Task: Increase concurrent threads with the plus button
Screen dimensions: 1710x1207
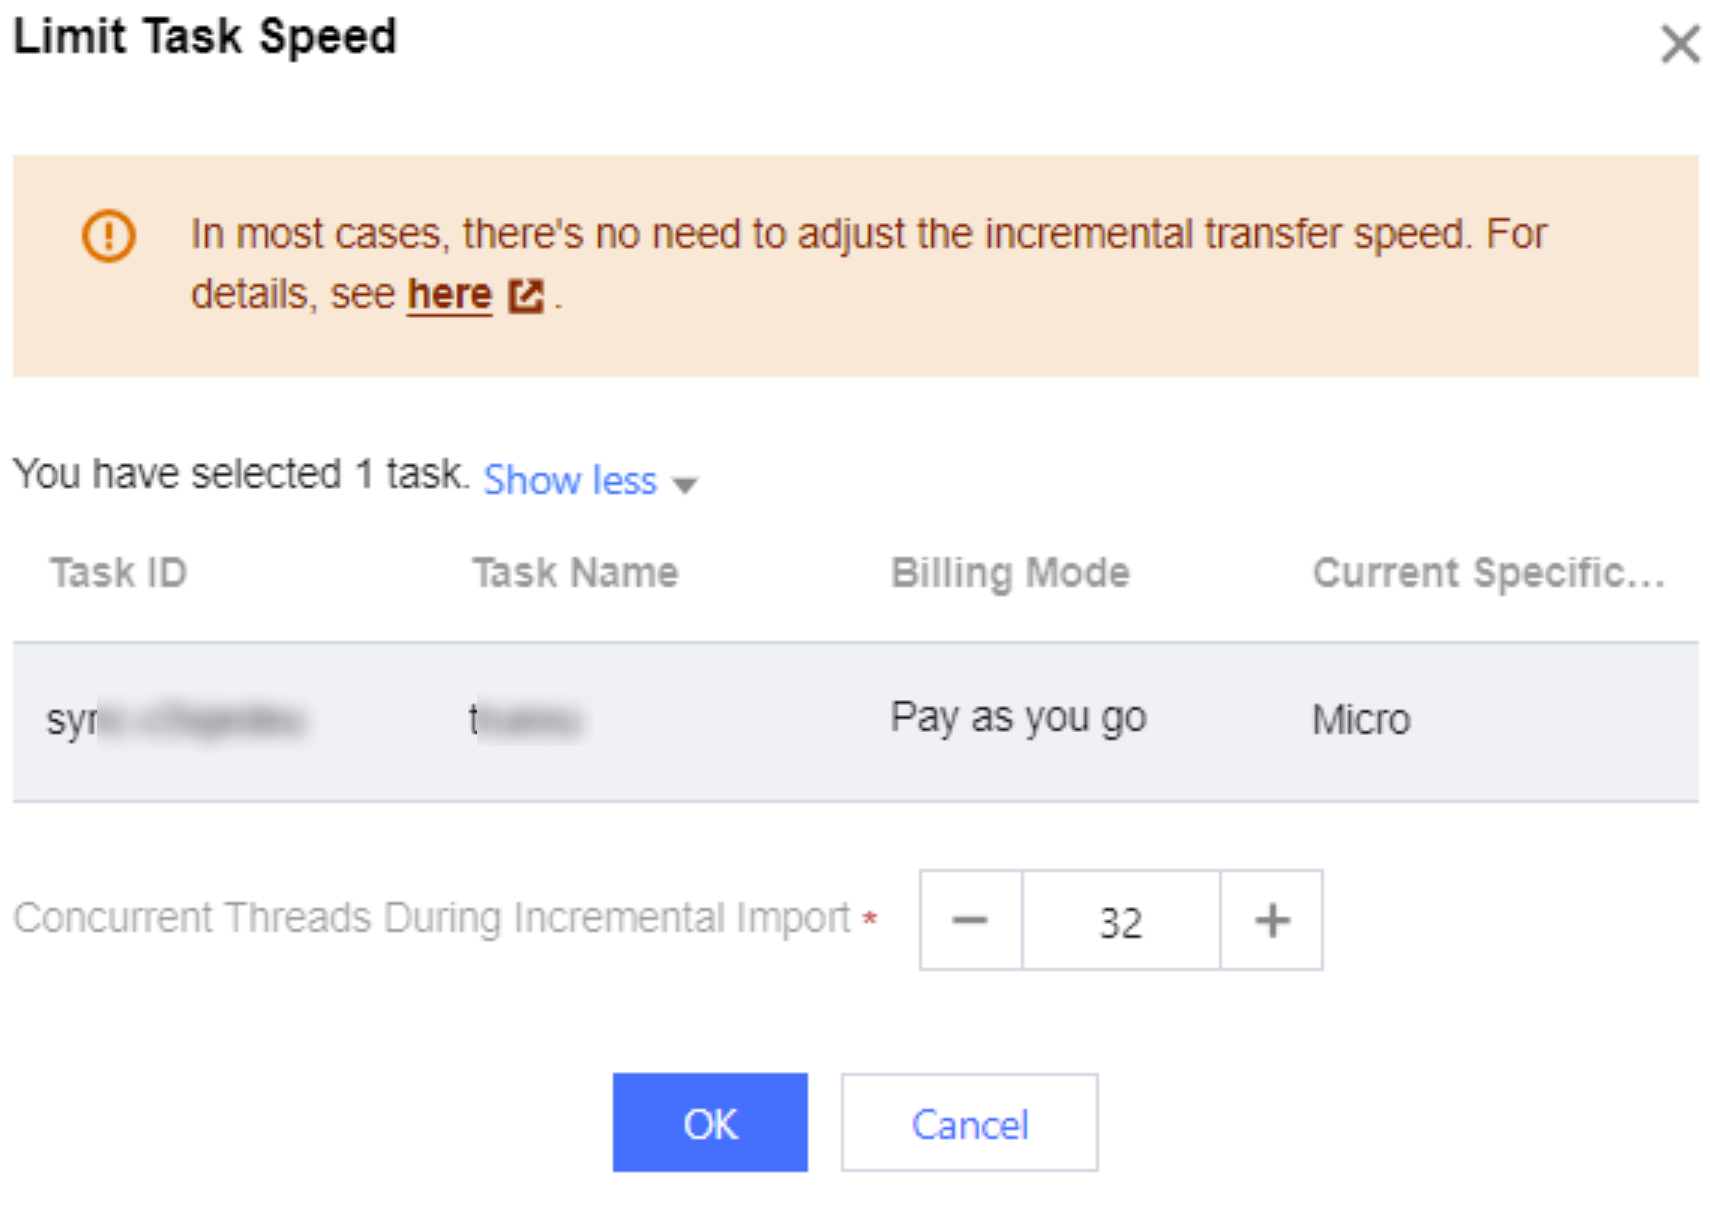Action: pos(1271,920)
